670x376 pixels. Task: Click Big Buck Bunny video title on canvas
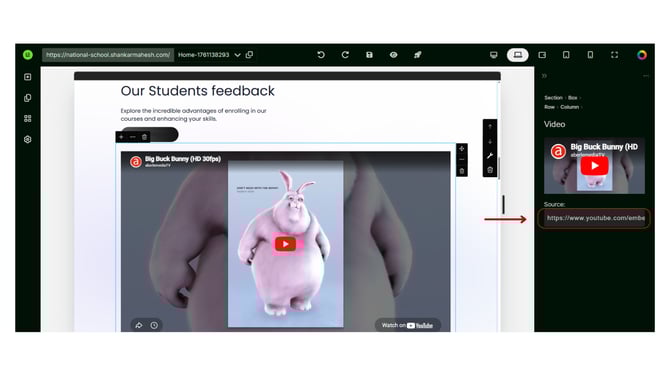183,159
